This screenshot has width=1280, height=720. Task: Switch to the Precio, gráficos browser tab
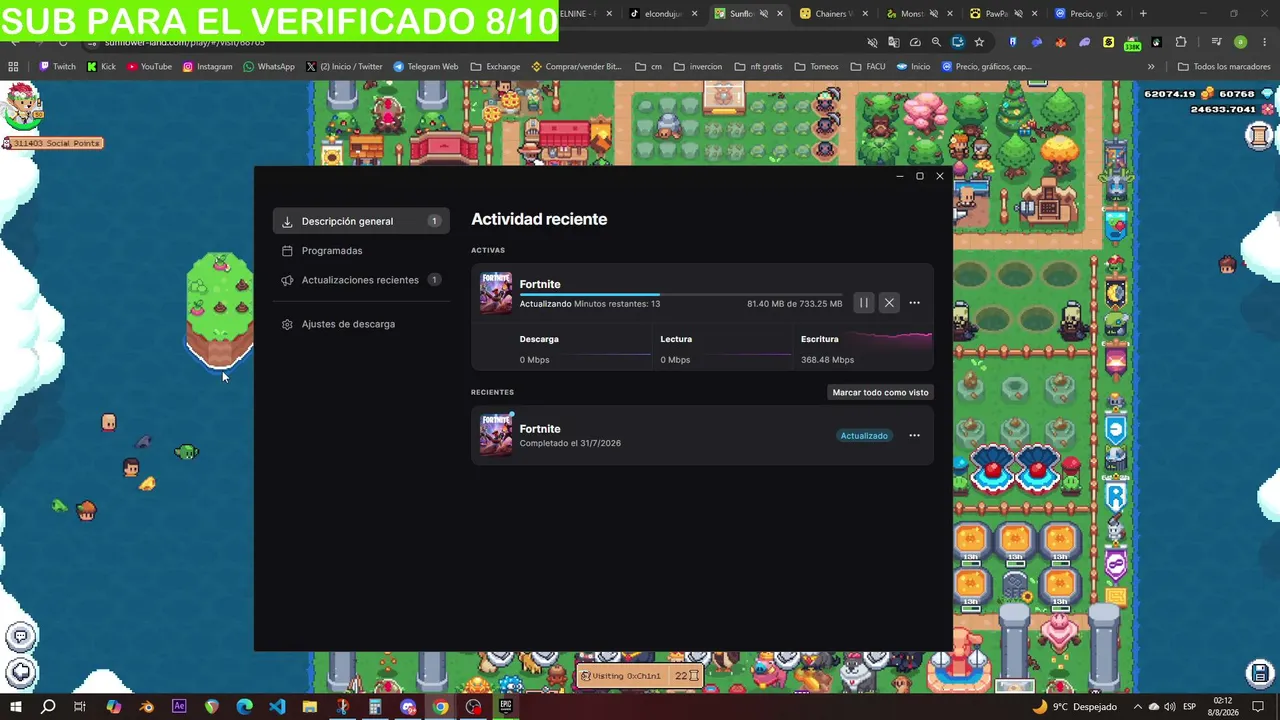tap(1090, 14)
